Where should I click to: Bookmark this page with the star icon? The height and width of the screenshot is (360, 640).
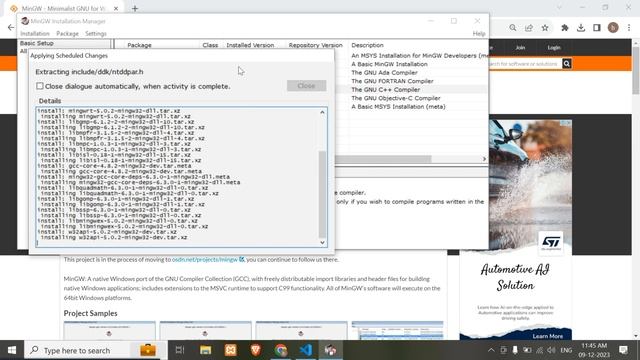pyautogui.click(x=545, y=27)
